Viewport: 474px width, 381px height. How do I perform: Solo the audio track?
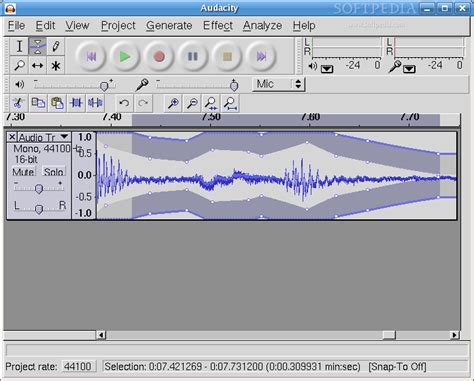coord(53,172)
